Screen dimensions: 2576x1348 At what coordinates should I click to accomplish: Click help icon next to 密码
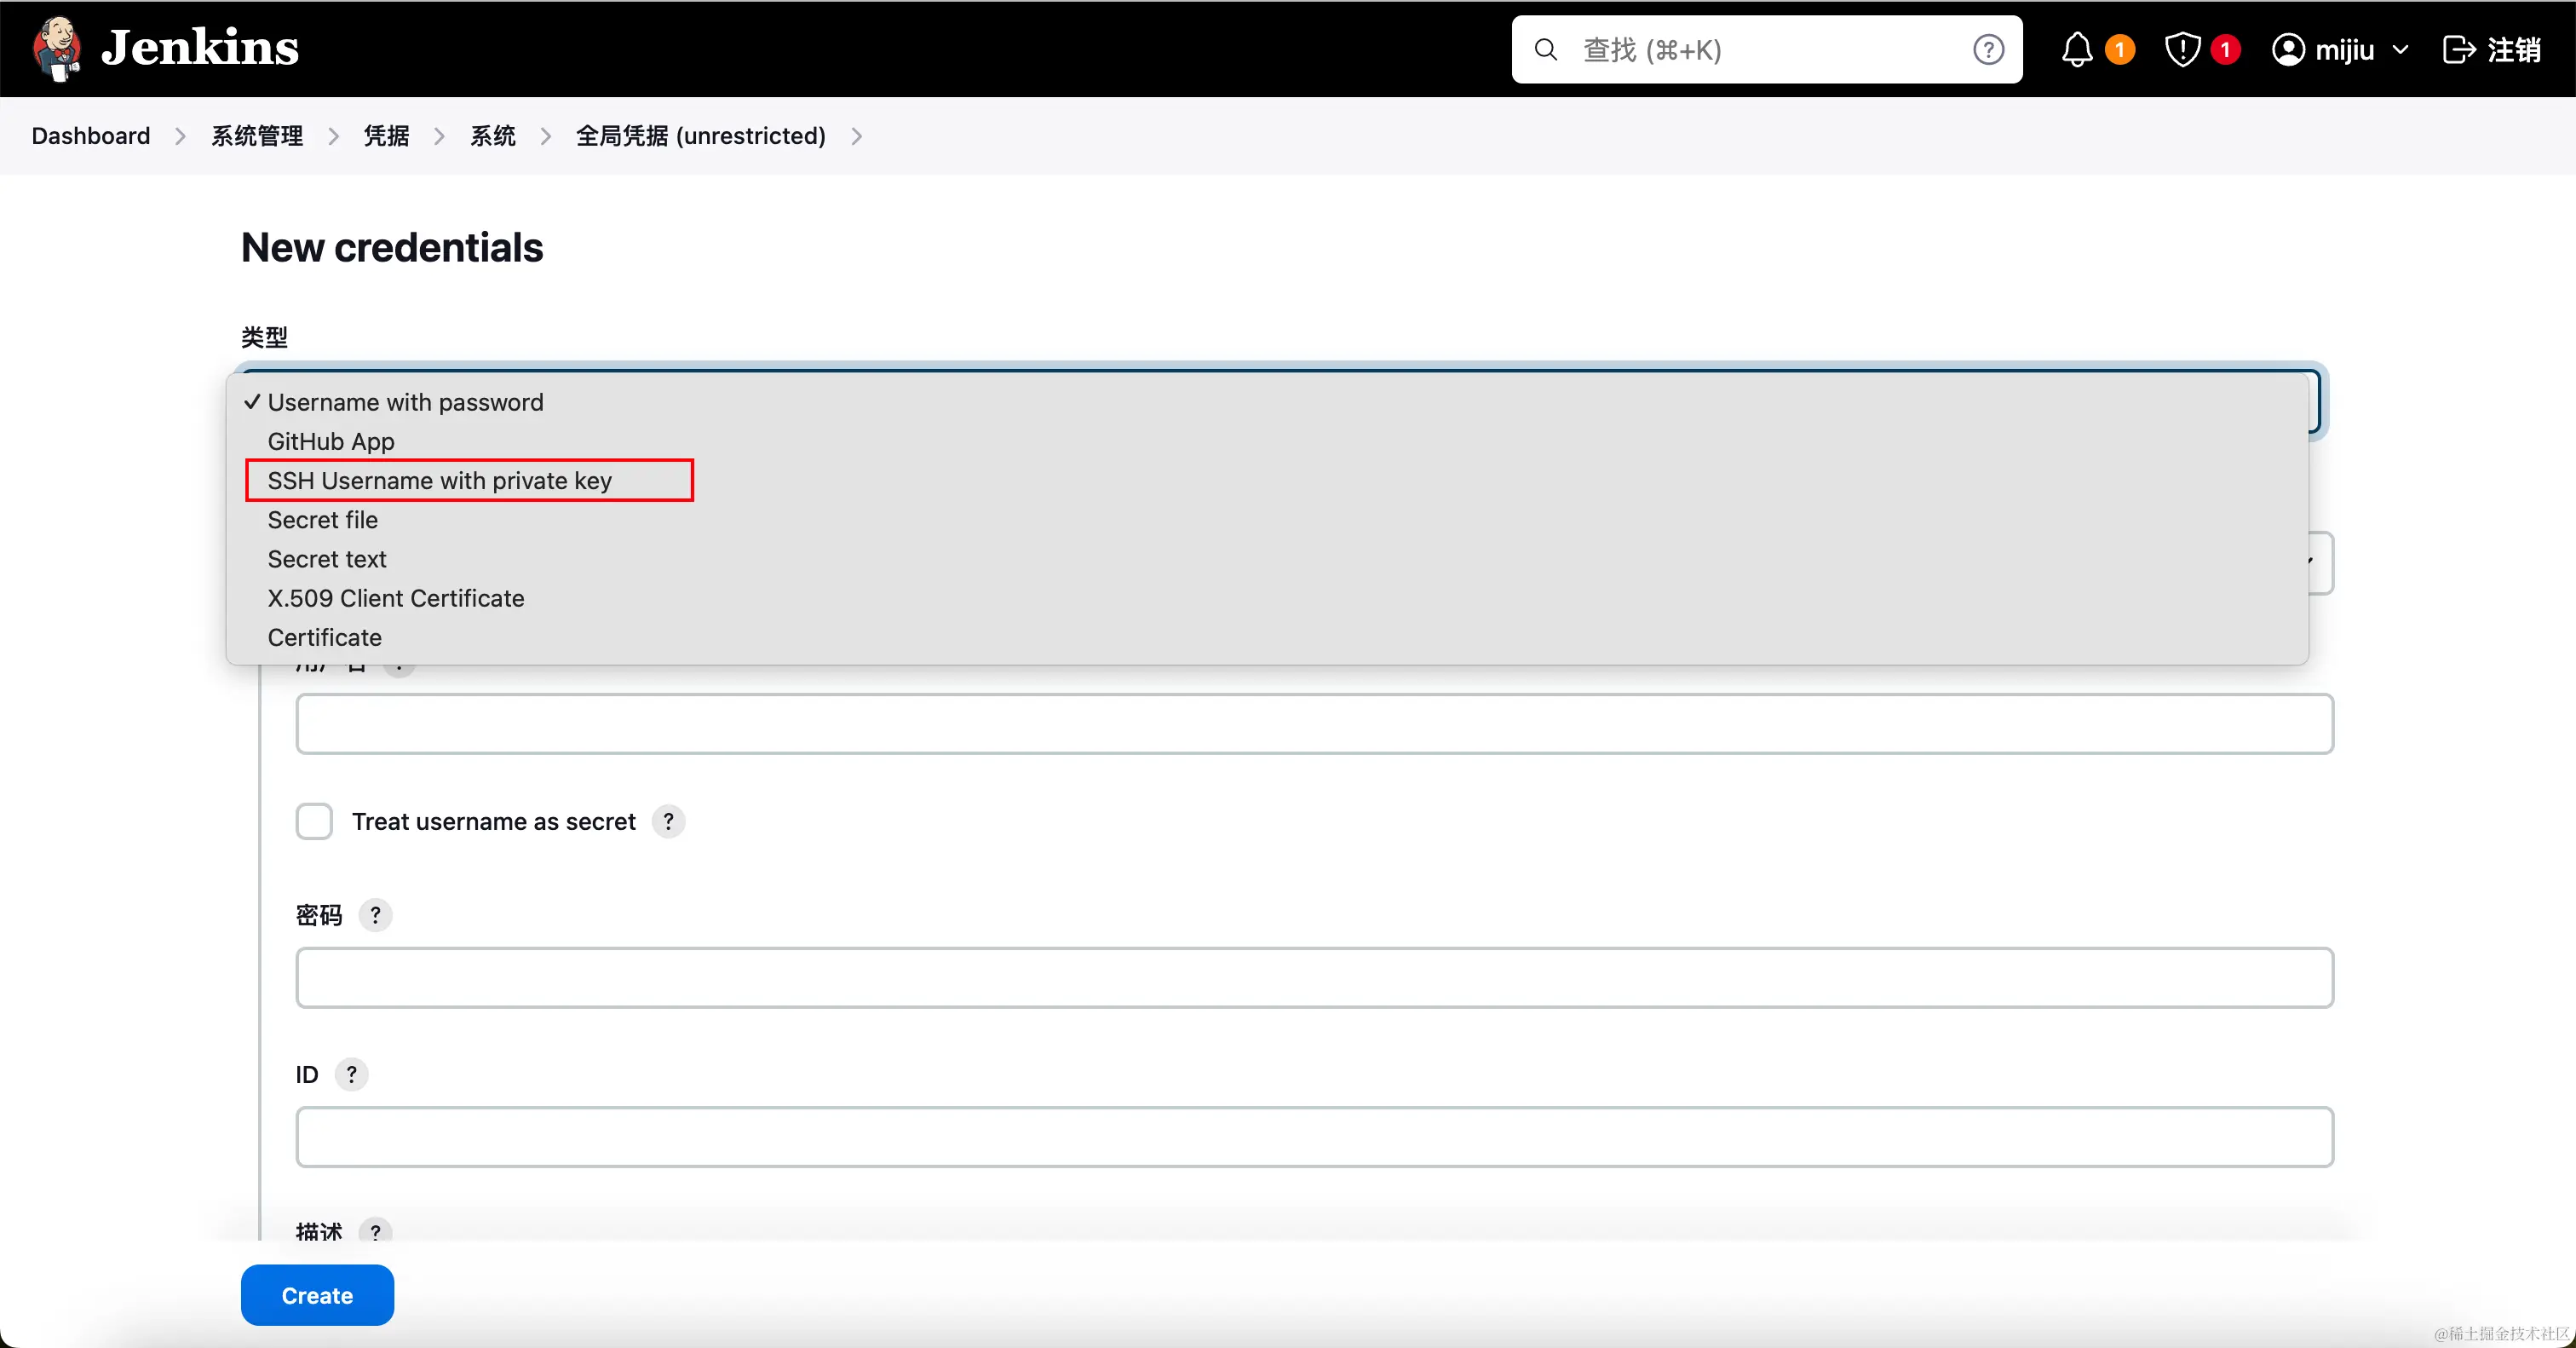[x=375, y=915]
